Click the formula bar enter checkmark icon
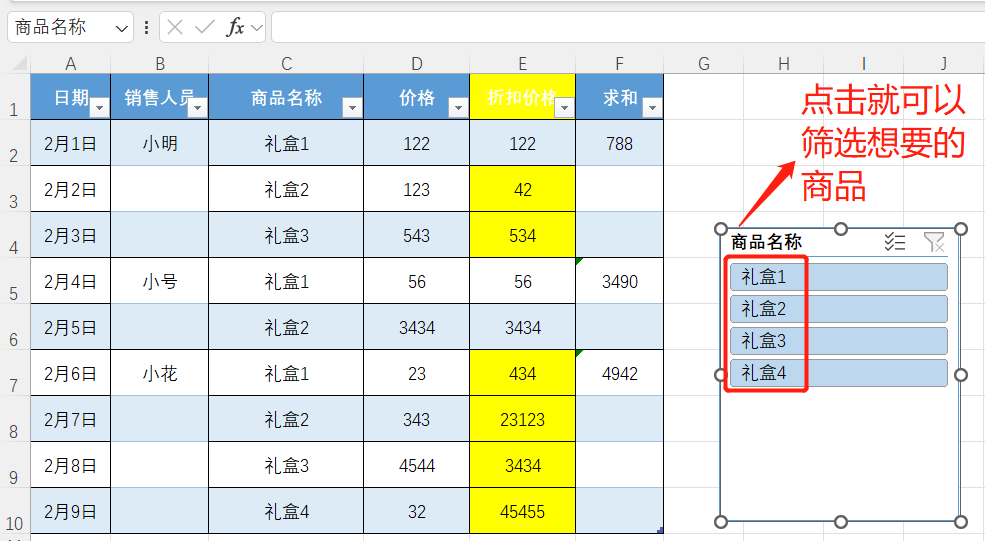Image resolution: width=985 pixels, height=541 pixels. click(x=204, y=27)
